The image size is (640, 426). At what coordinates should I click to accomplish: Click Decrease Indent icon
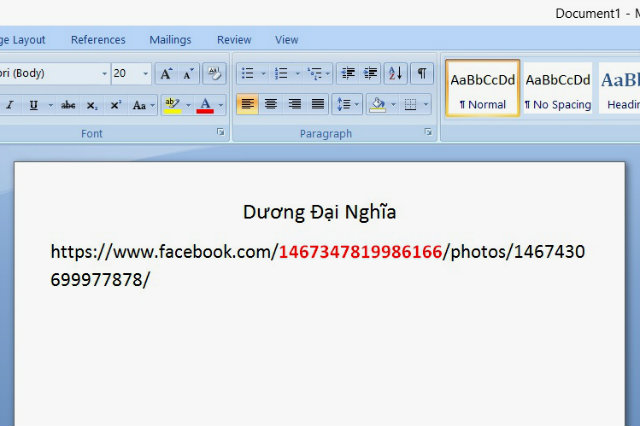pos(348,74)
